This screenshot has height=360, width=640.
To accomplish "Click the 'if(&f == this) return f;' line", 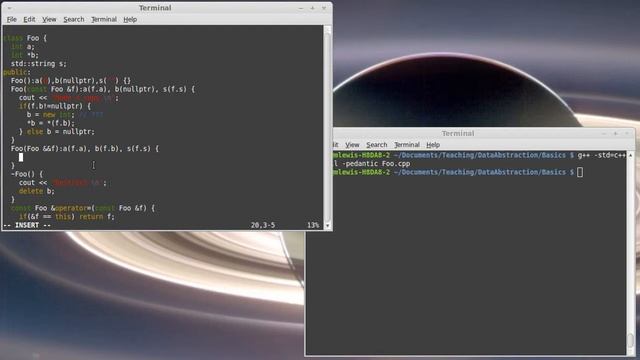I will [67, 217].
